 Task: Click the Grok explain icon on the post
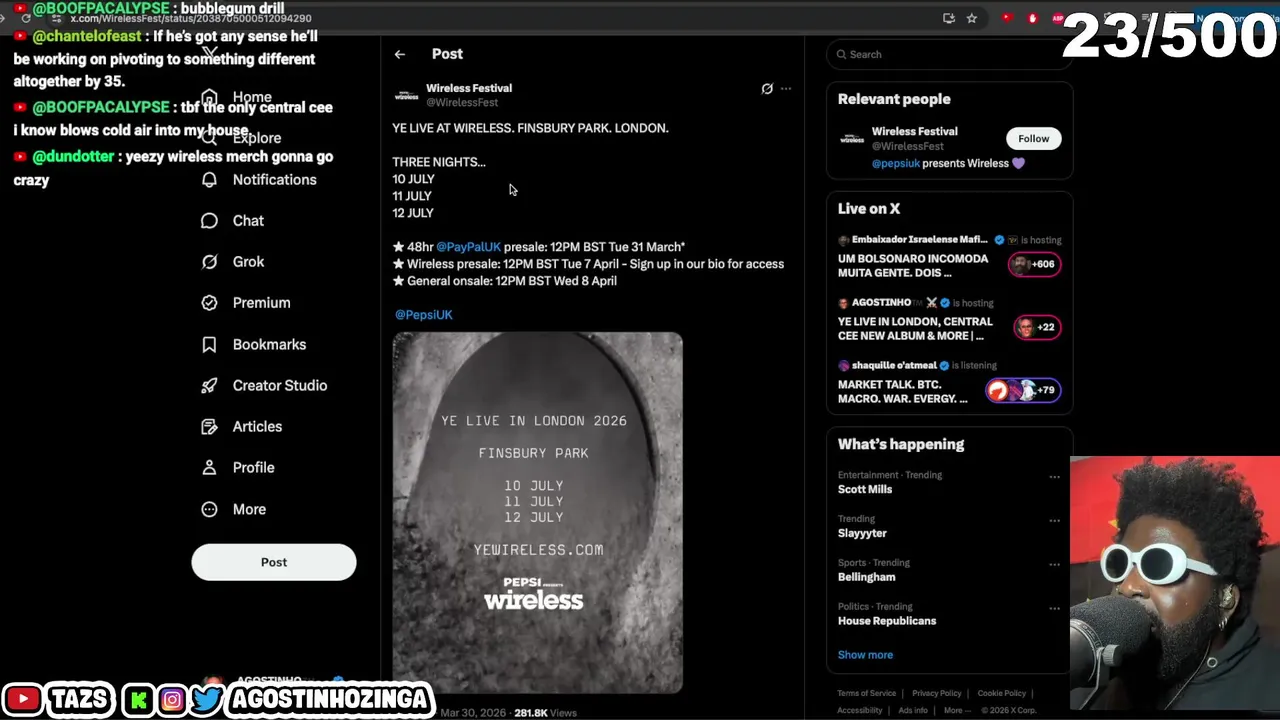767,89
